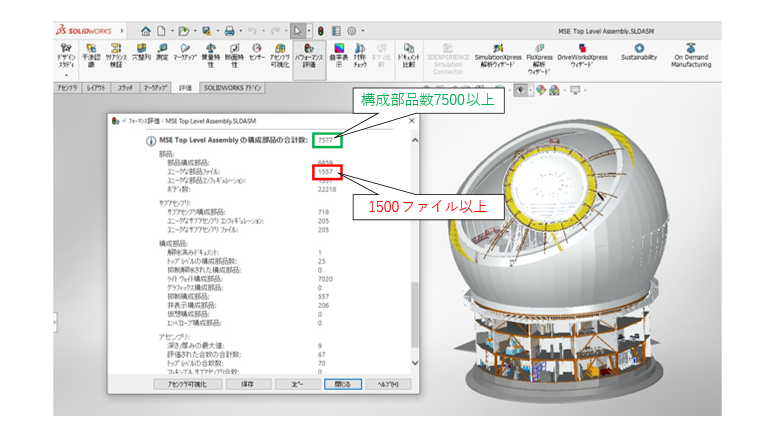Open File Properties list icon
This screenshot has height=436, width=775.
tap(336, 31)
